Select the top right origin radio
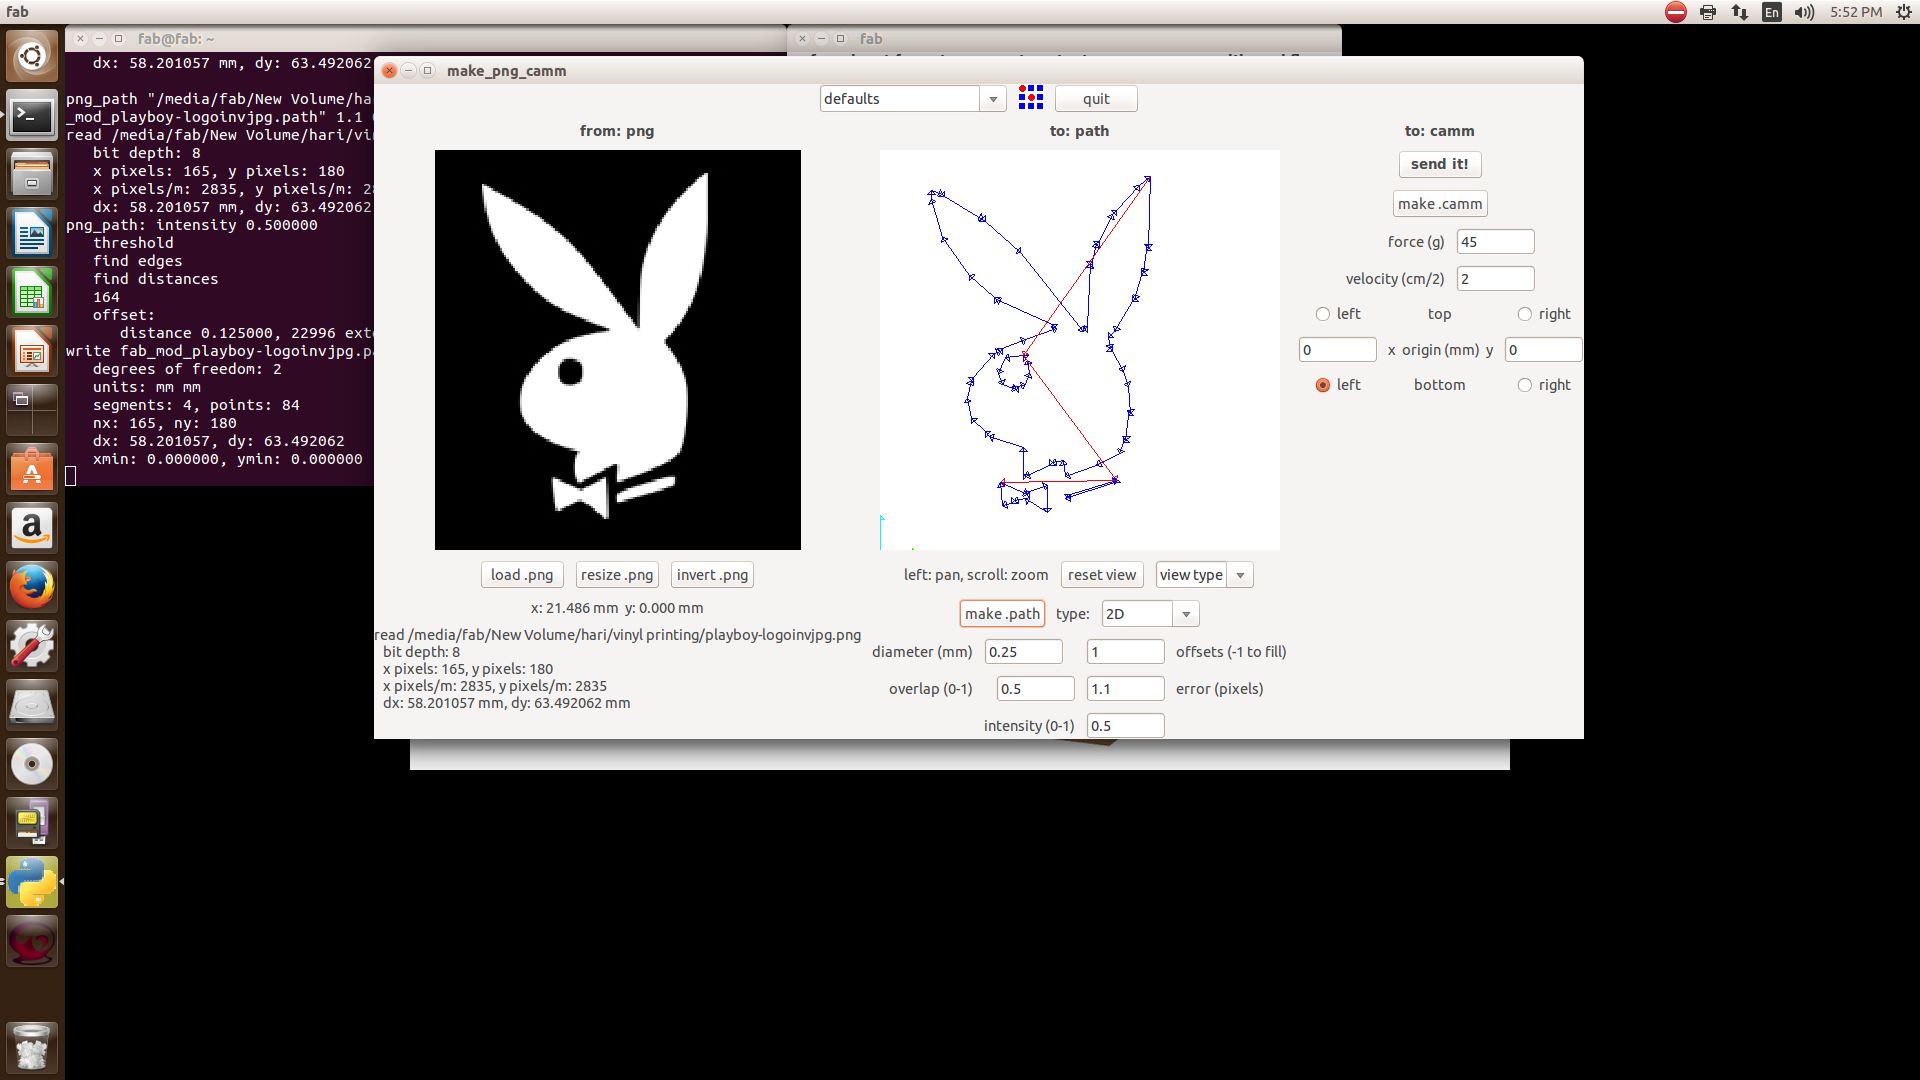 coord(1525,314)
